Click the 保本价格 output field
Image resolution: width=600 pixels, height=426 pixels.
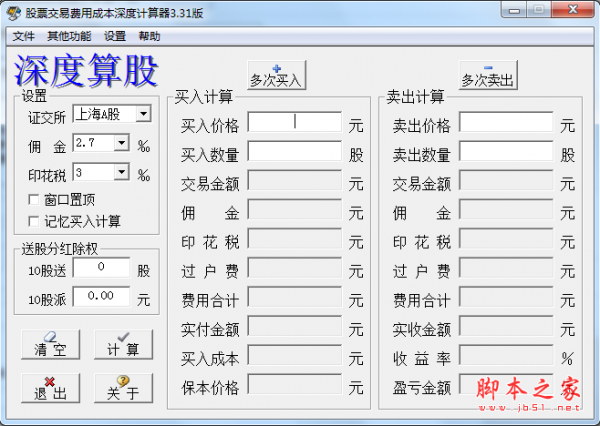295,384
